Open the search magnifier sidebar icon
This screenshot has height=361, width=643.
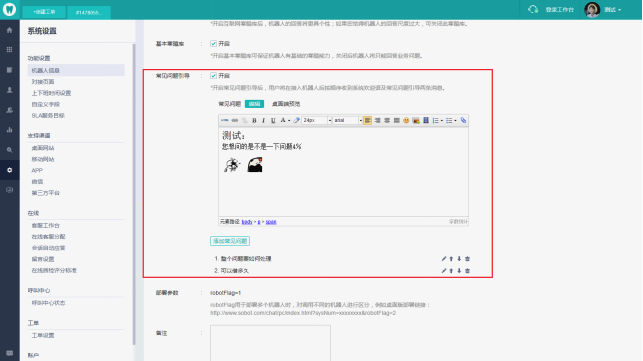tap(9, 150)
